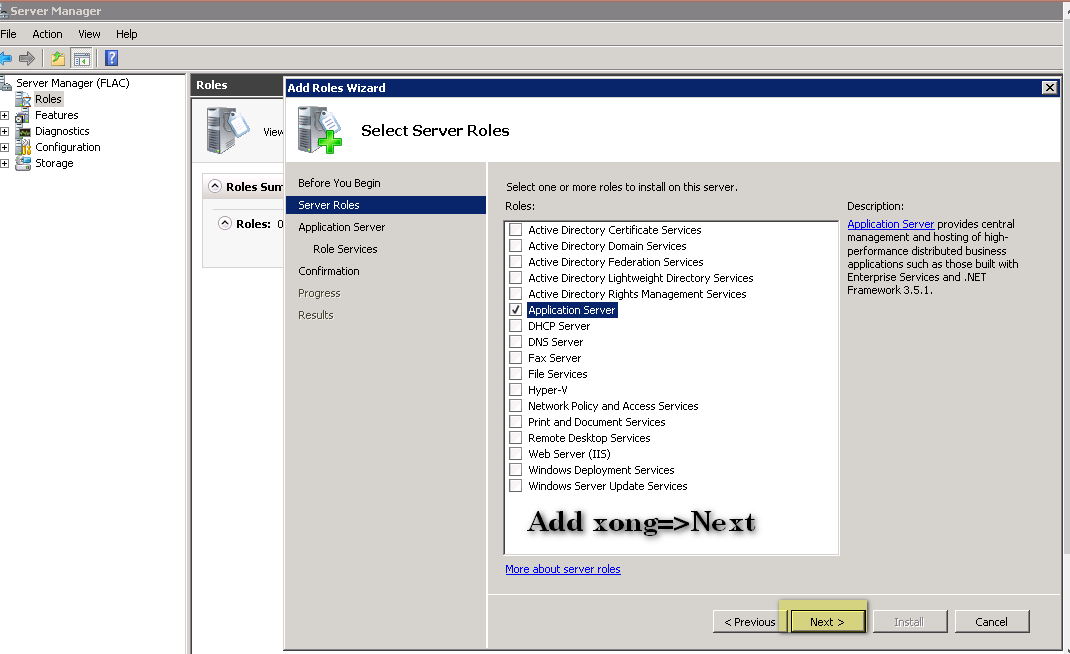
Task: Check the File Services checkbox
Action: point(516,373)
